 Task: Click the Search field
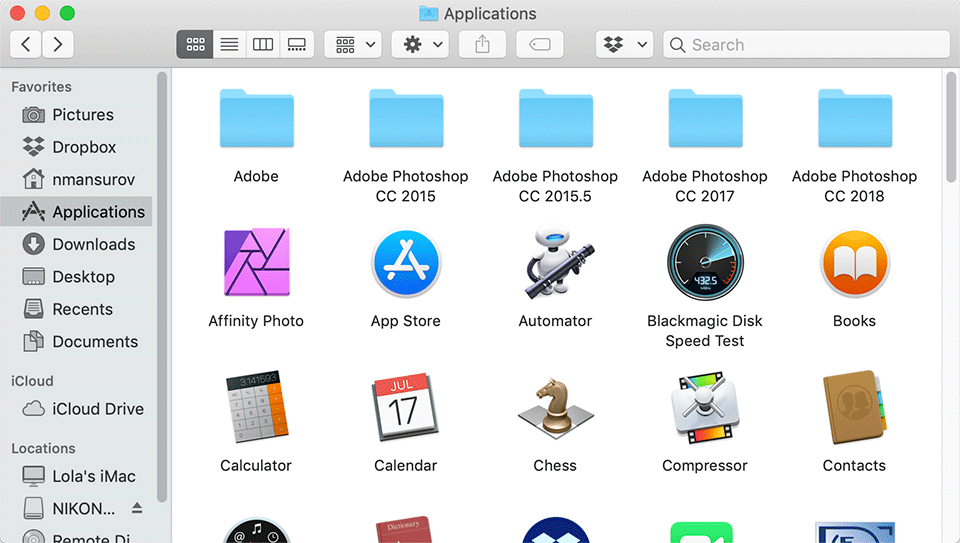pyautogui.click(x=806, y=44)
